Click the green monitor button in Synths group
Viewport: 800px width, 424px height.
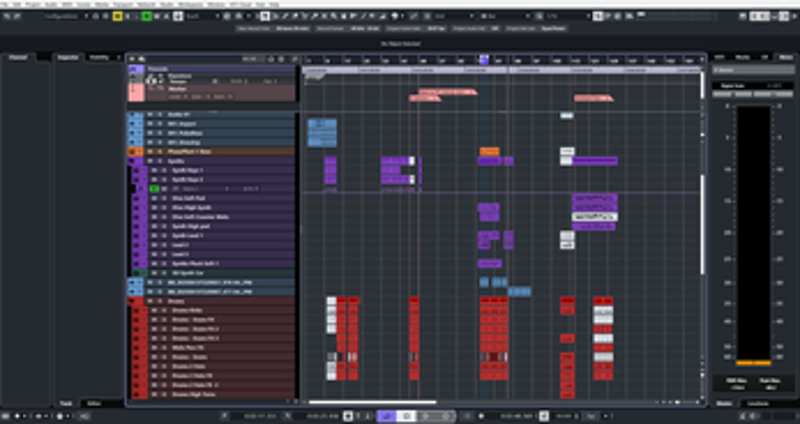[x=154, y=189]
